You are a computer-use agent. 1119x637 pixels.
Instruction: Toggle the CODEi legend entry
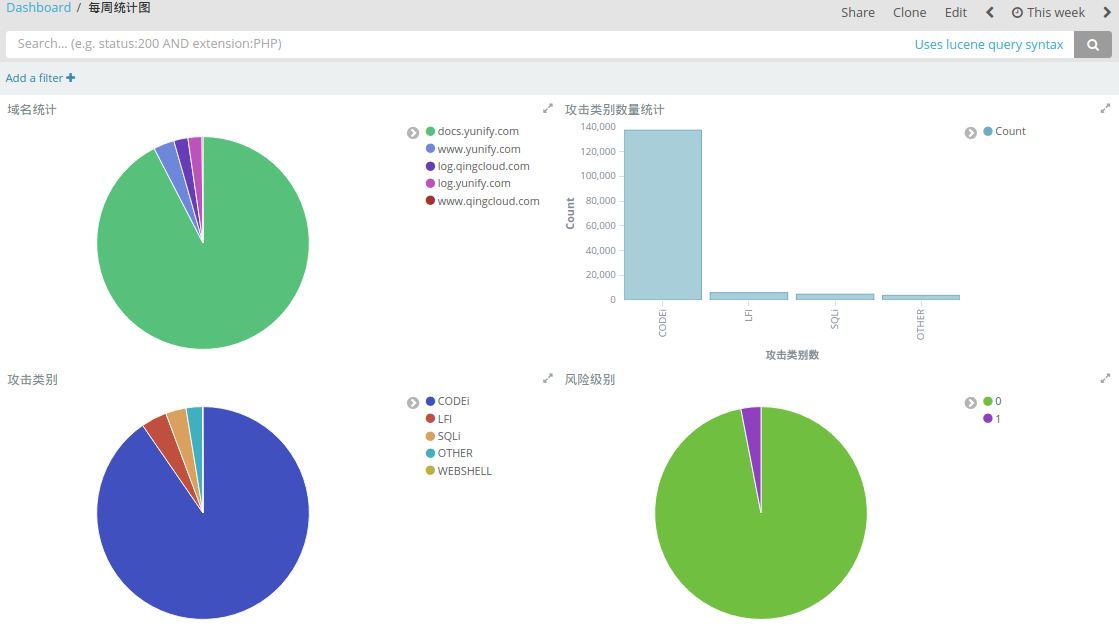(453, 402)
